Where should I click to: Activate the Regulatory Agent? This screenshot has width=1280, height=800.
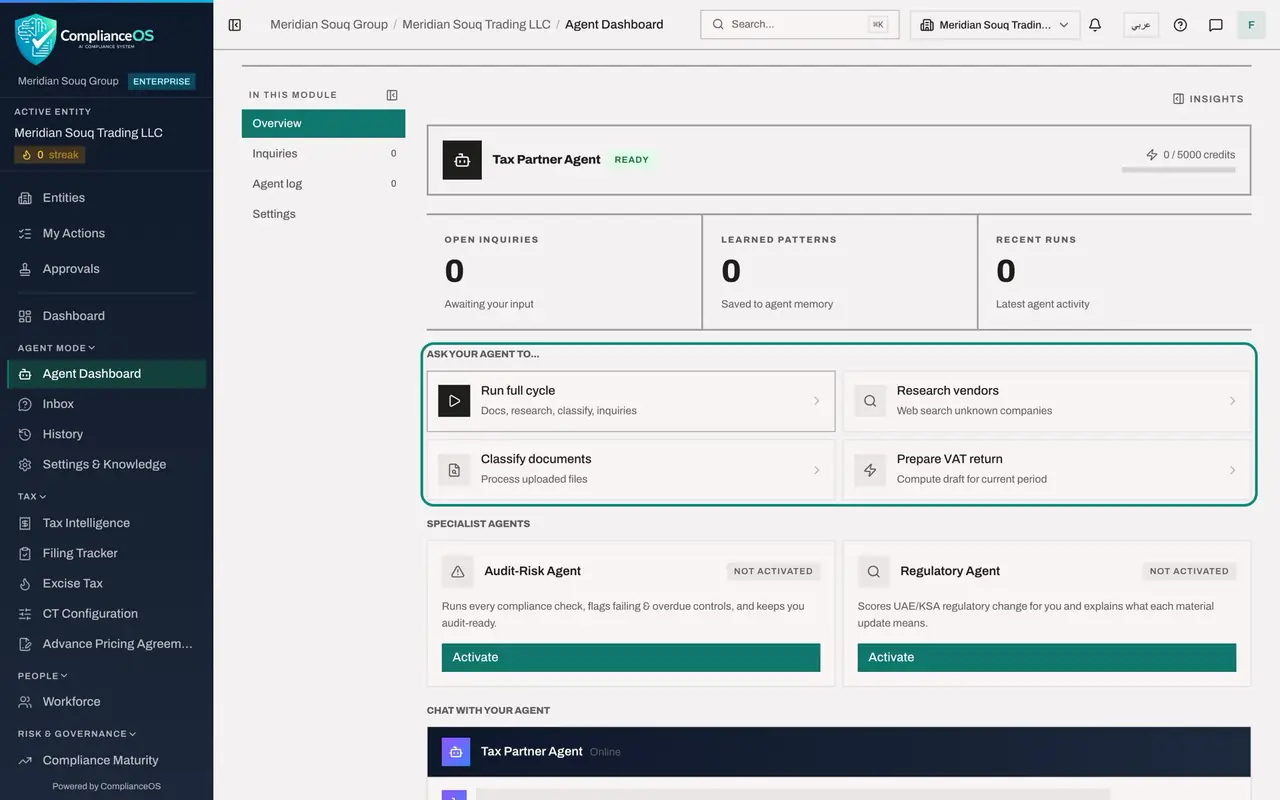1047,657
